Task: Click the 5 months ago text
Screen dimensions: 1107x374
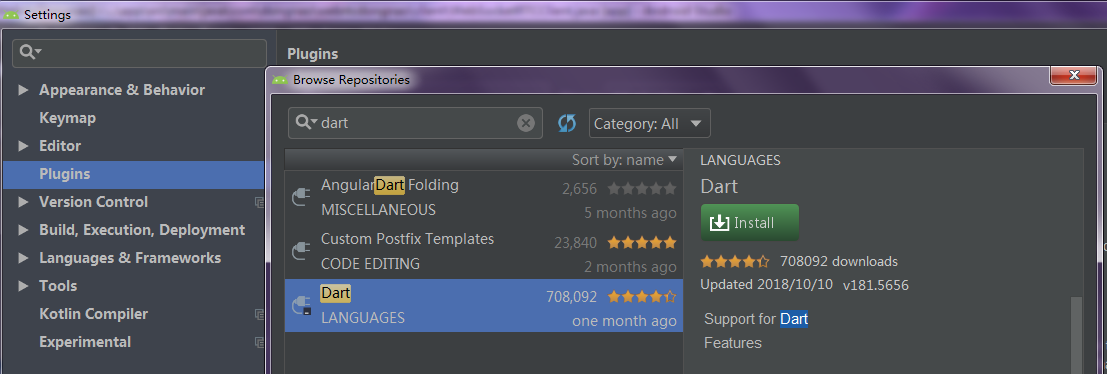Action: pos(630,213)
